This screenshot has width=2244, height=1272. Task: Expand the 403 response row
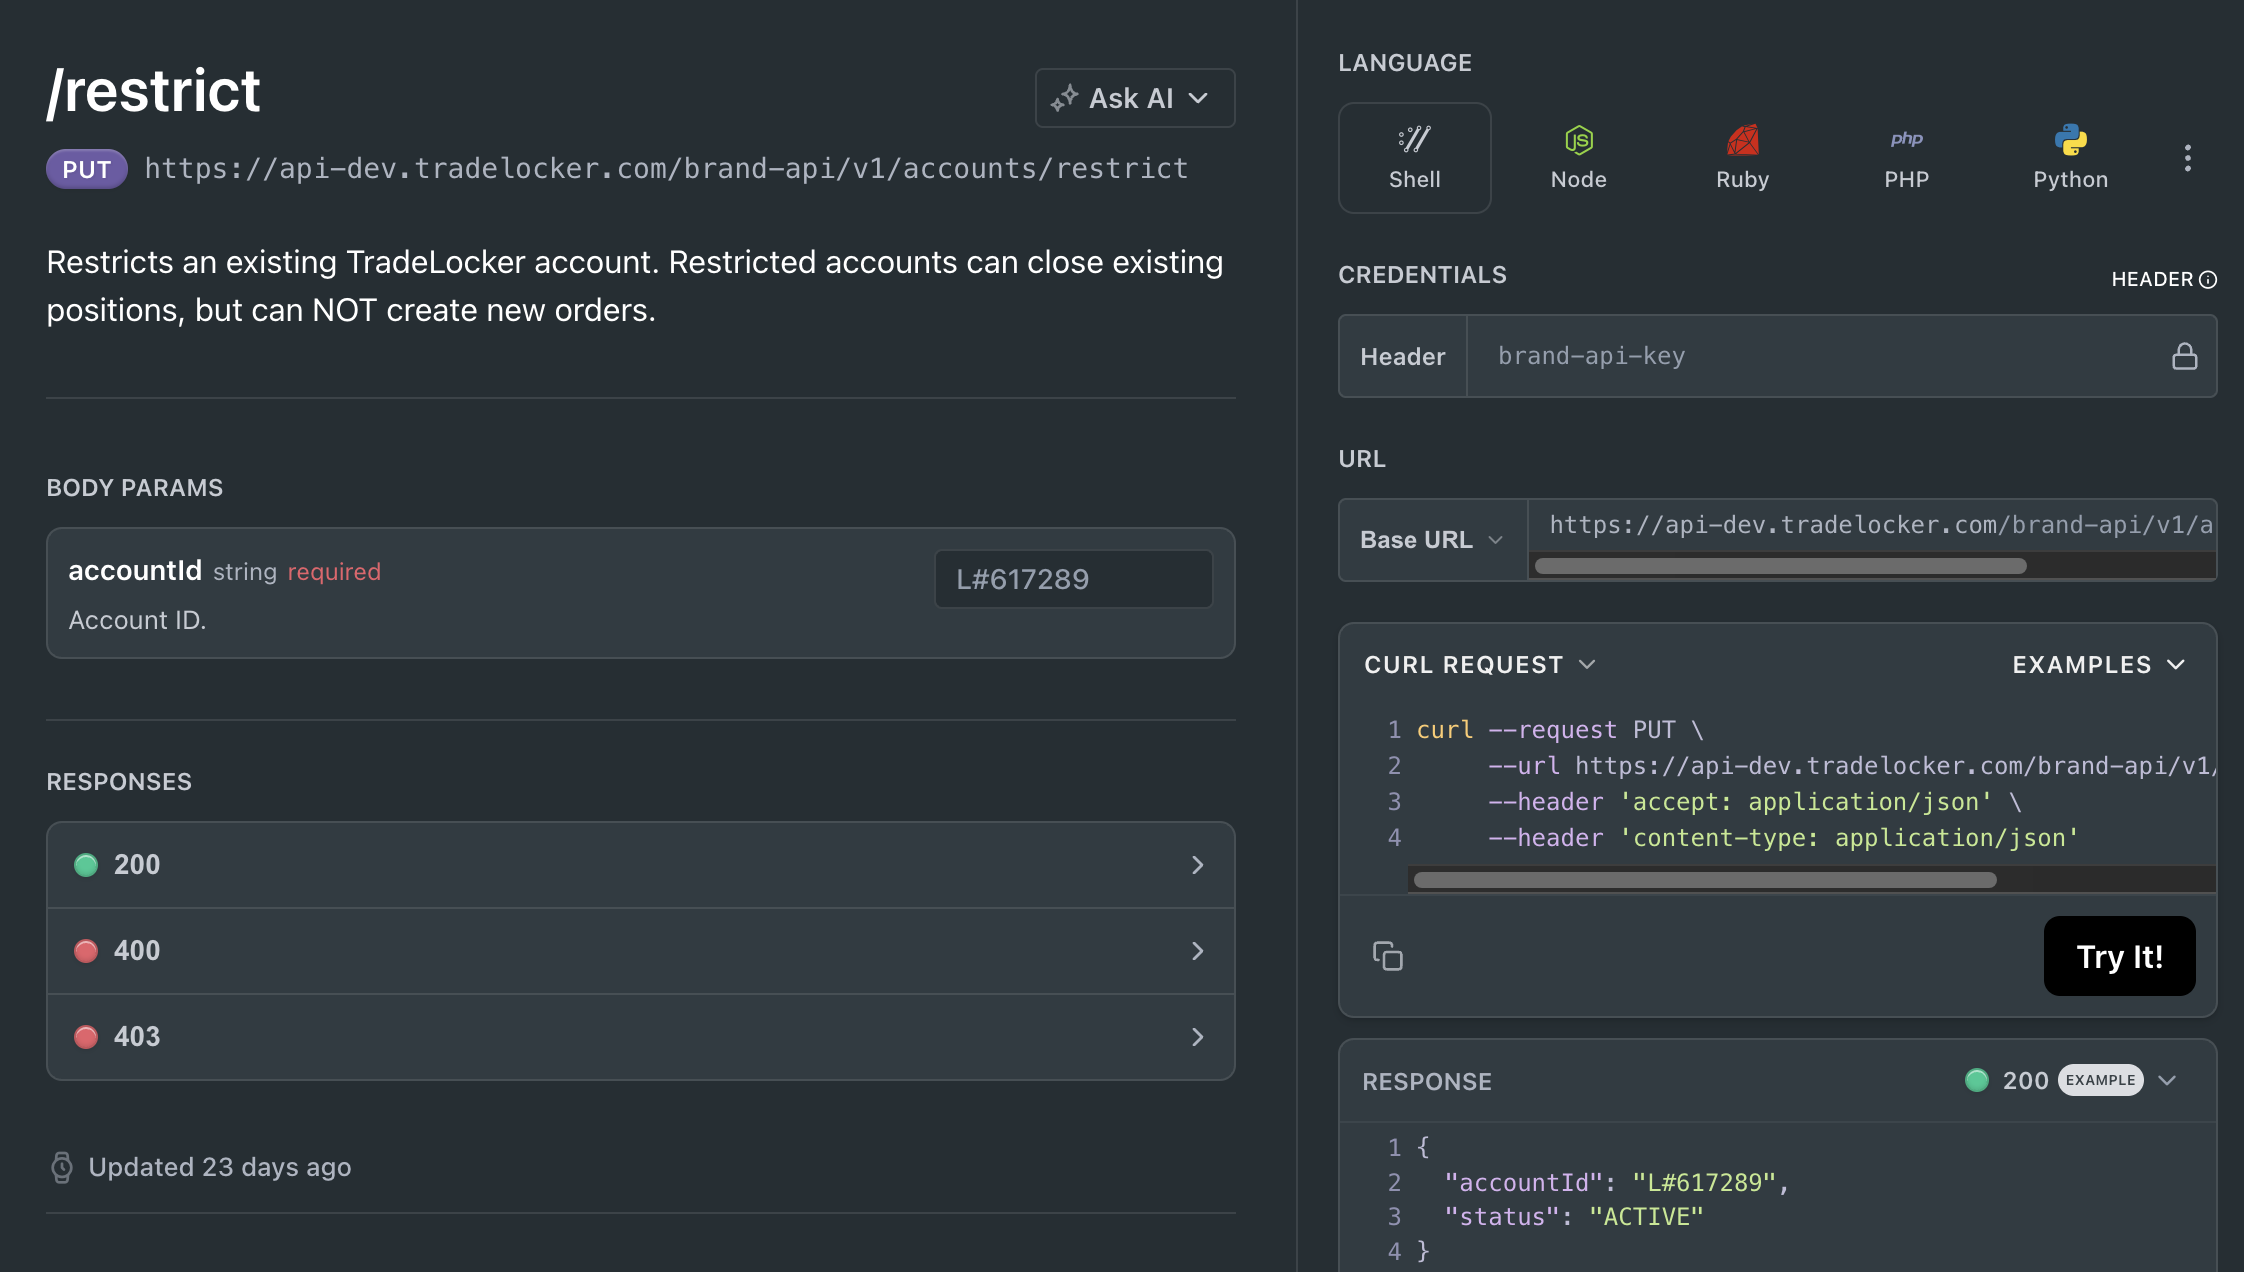point(641,1037)
